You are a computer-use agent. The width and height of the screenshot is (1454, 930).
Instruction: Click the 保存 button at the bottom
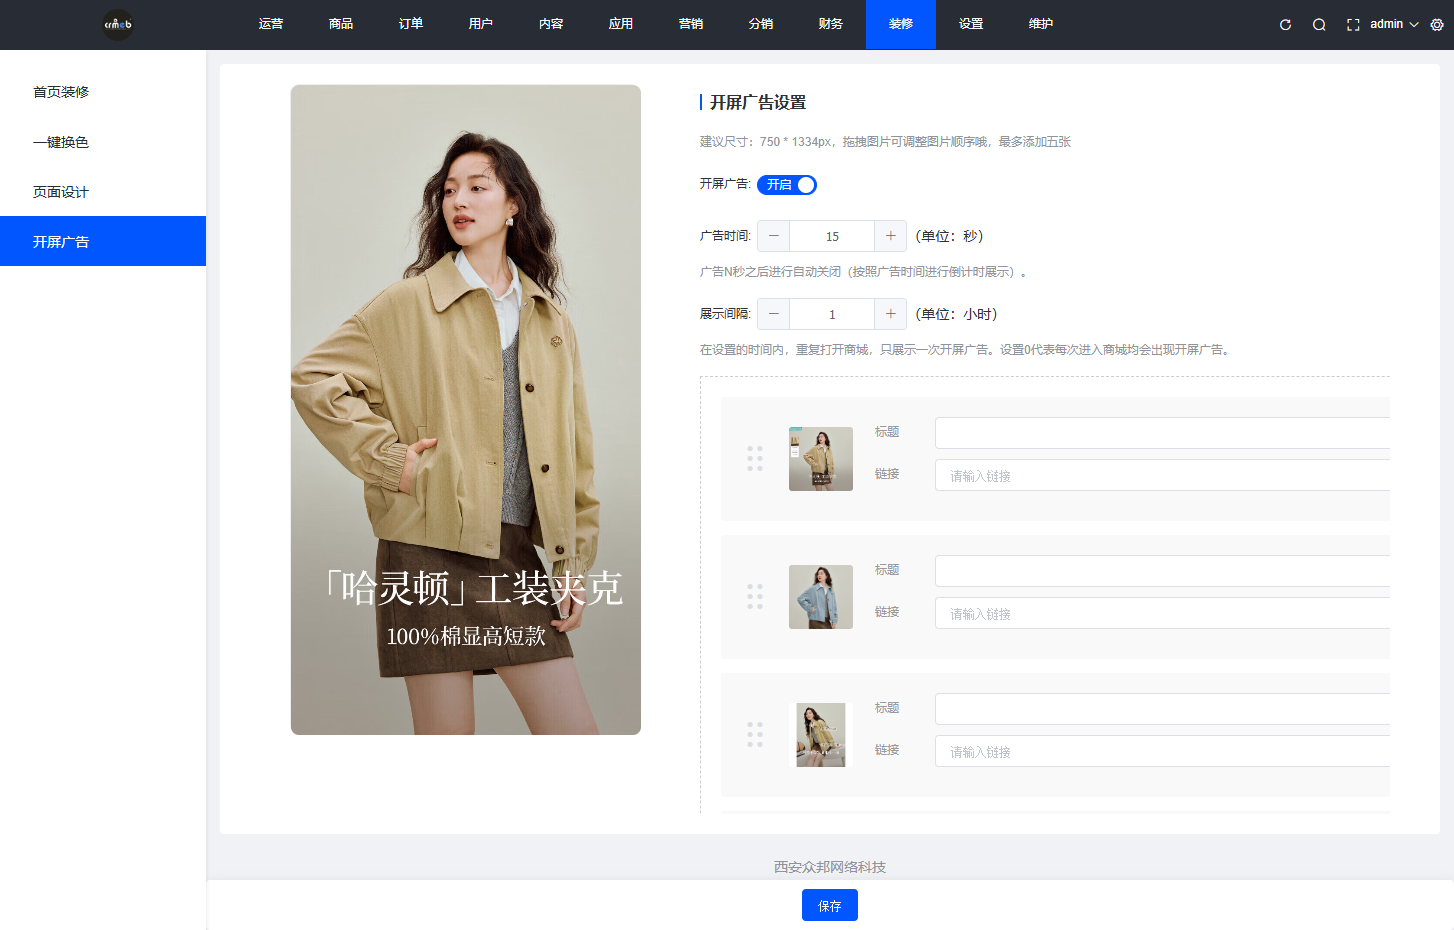829,905
